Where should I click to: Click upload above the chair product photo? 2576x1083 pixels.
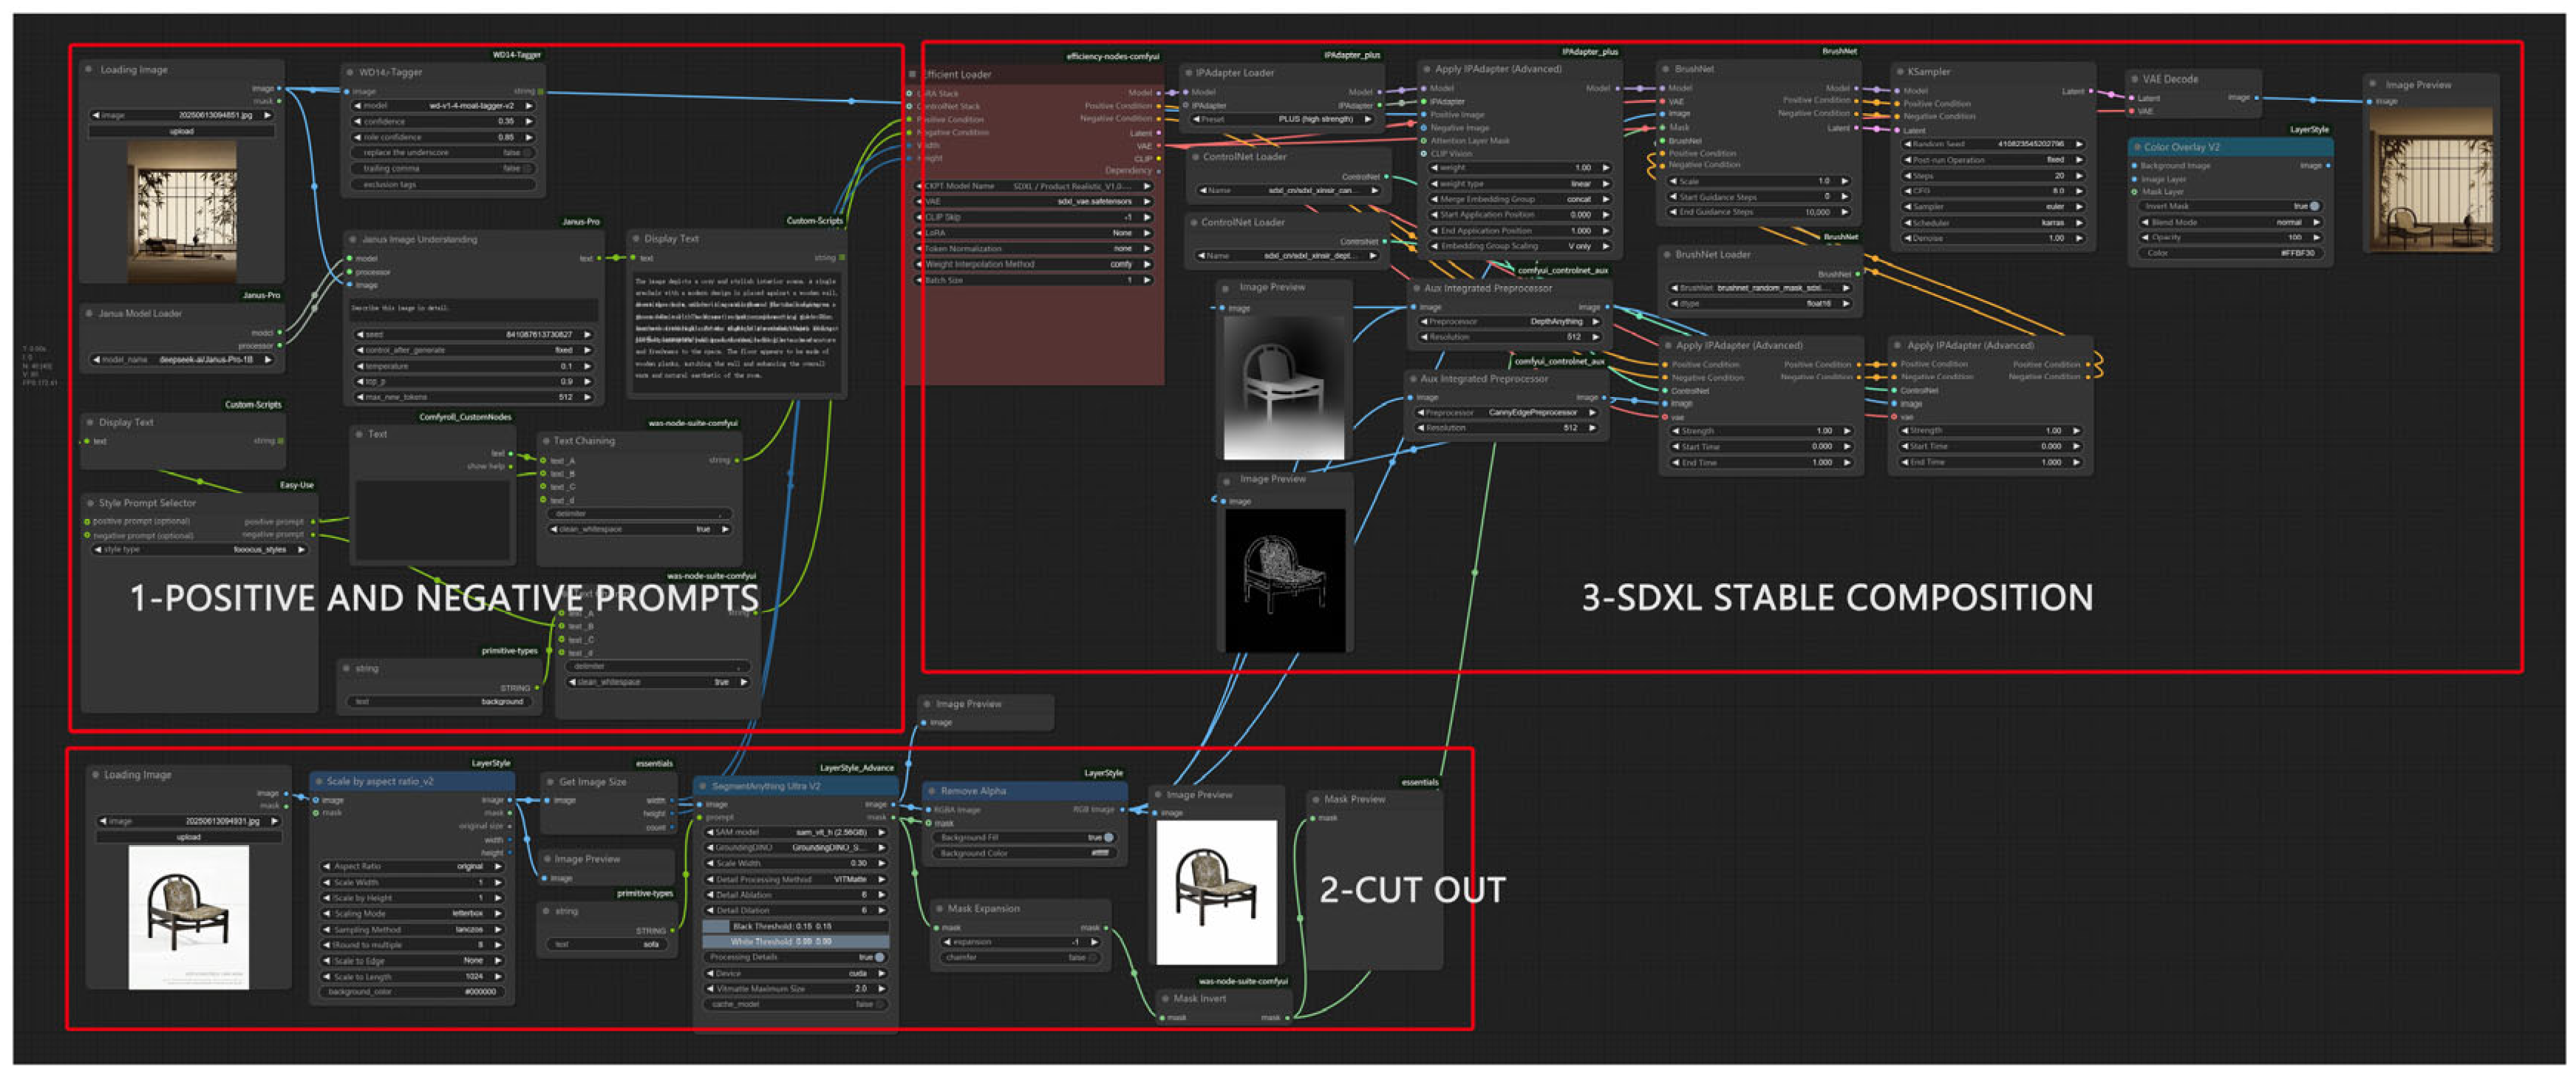click(188, 837)
